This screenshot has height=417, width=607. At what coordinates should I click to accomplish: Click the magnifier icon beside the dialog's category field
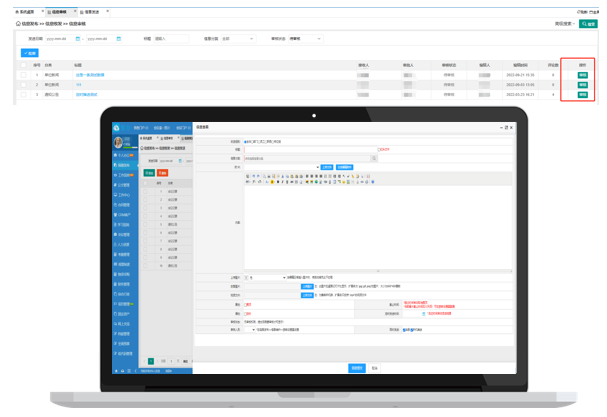click(x=375, y=158)
